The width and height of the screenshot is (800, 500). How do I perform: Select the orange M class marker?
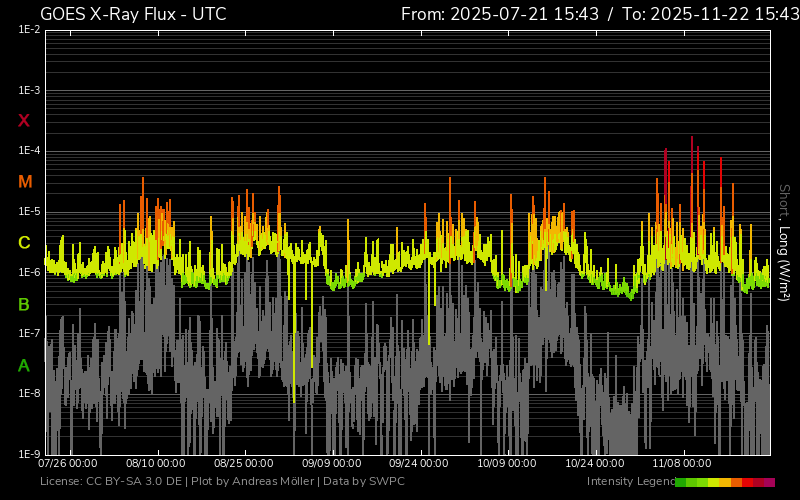pos(25,182)
